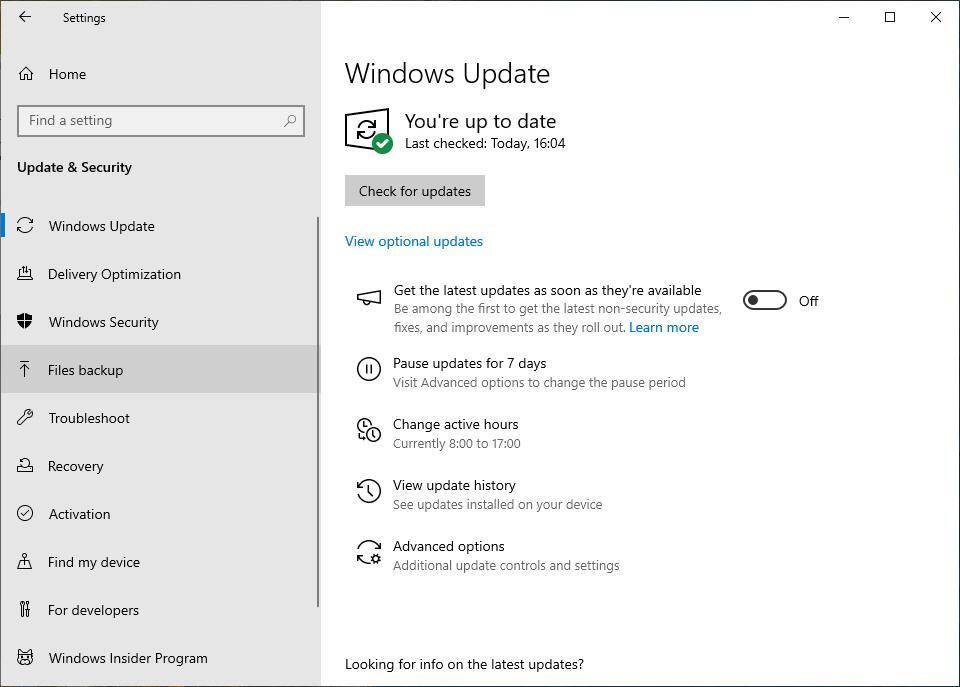Select Windows Update in the sidebar
Screen dimensions: 960x687
159,226
